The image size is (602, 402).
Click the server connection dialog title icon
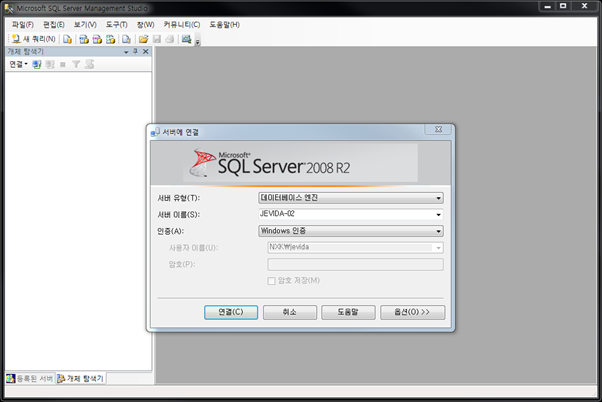[x=155, y=132]
